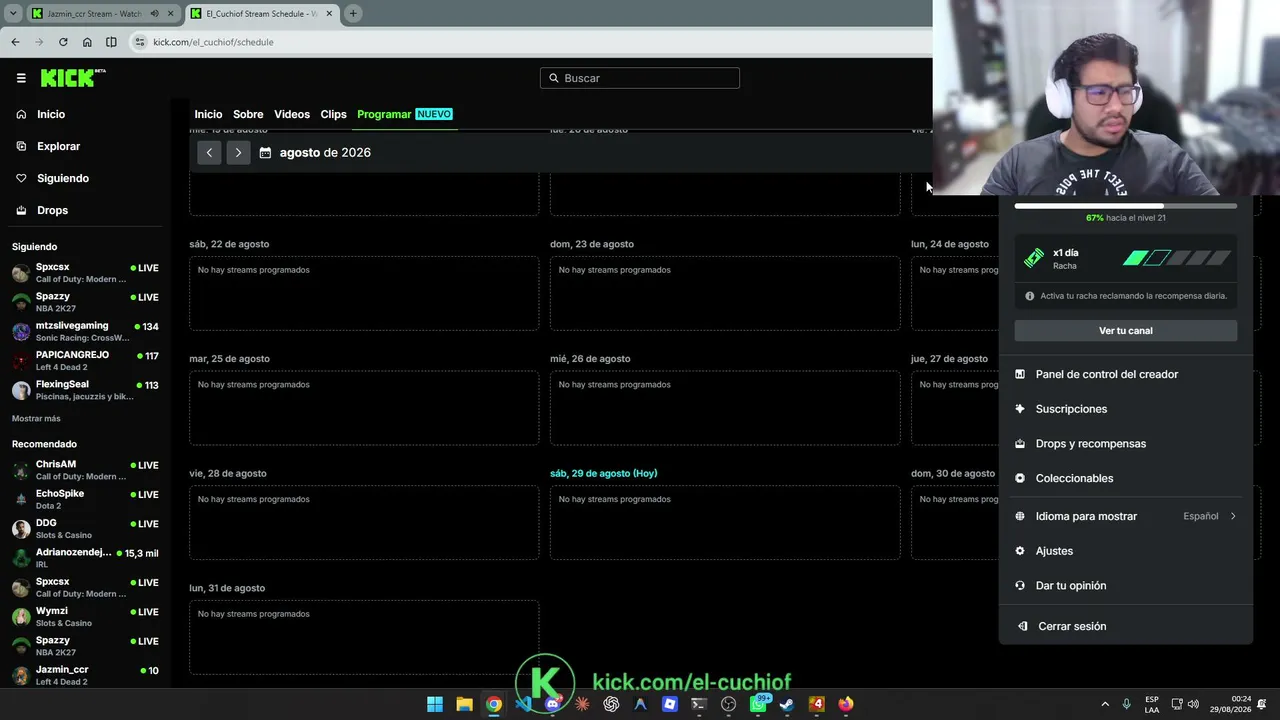Open a new browser tab

coord(353,14)
